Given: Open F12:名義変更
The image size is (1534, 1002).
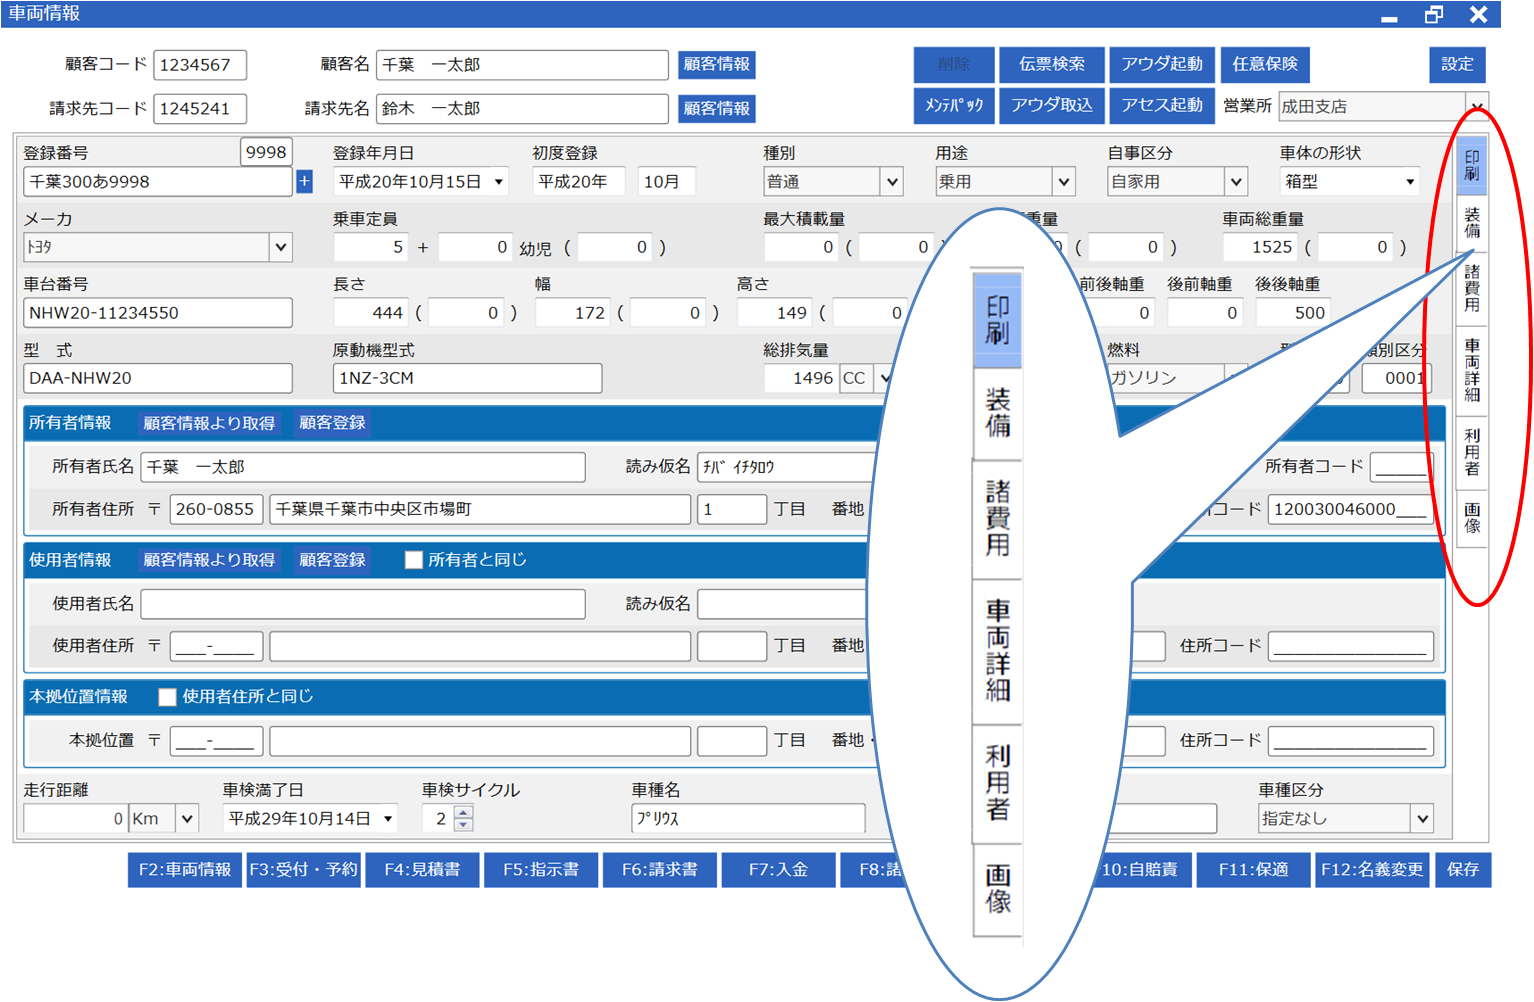Looking at the screenshot, I should point(1372,870).
